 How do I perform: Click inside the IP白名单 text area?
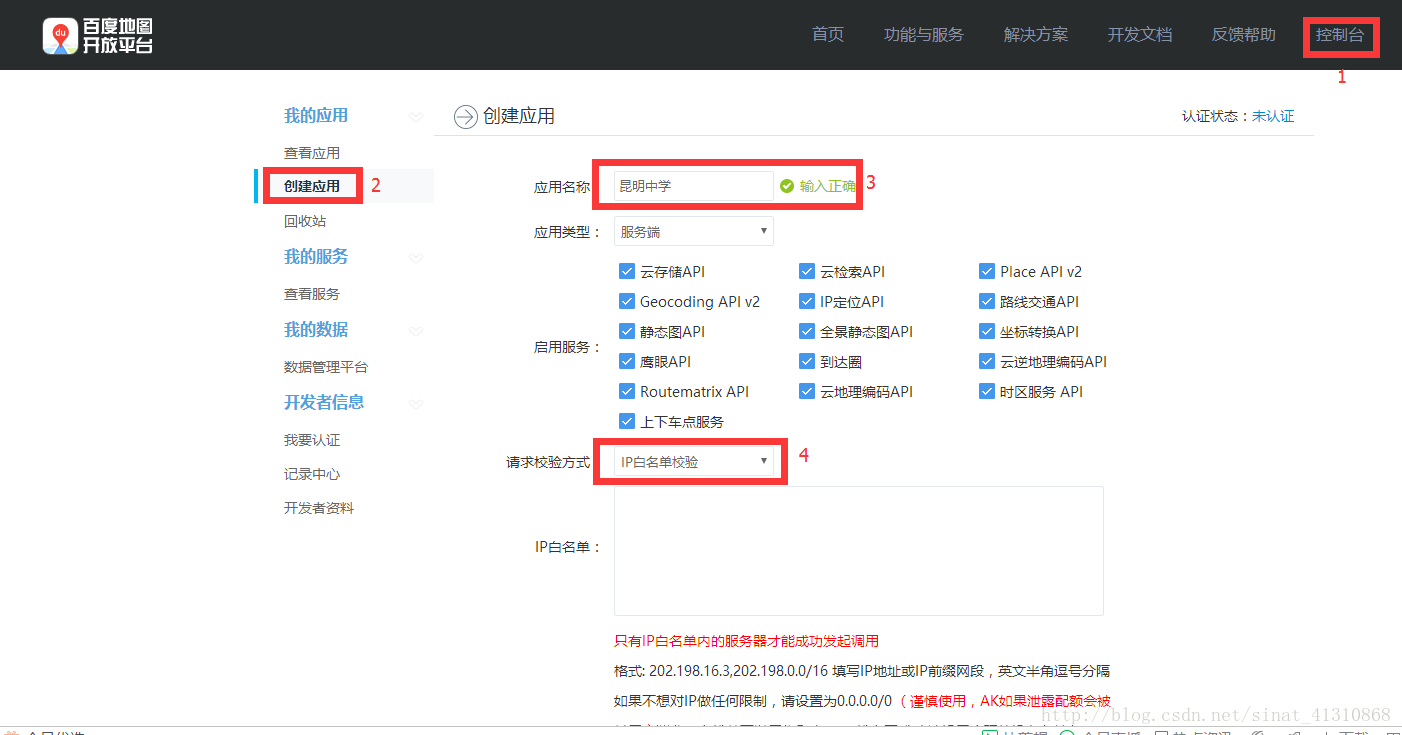tap(859, 551)
